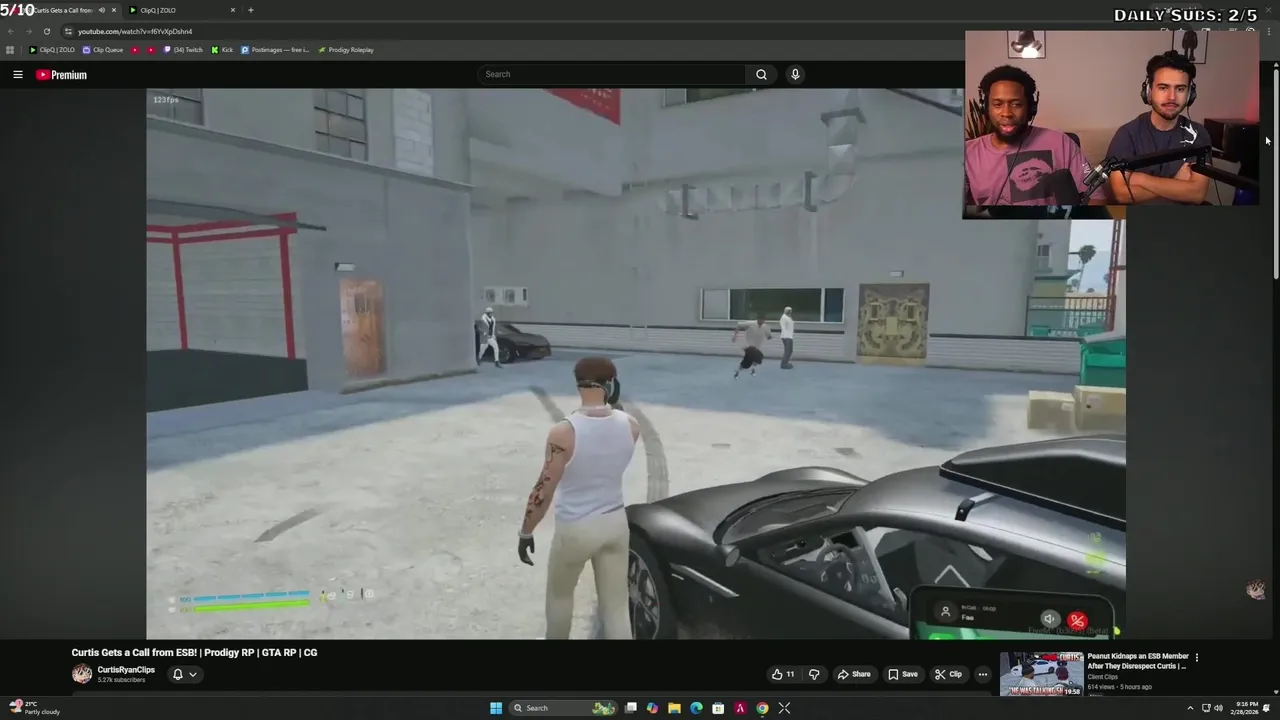Open the weather widget on taskbar
The width and height of the screenshot is (1280, 720).
35,708
